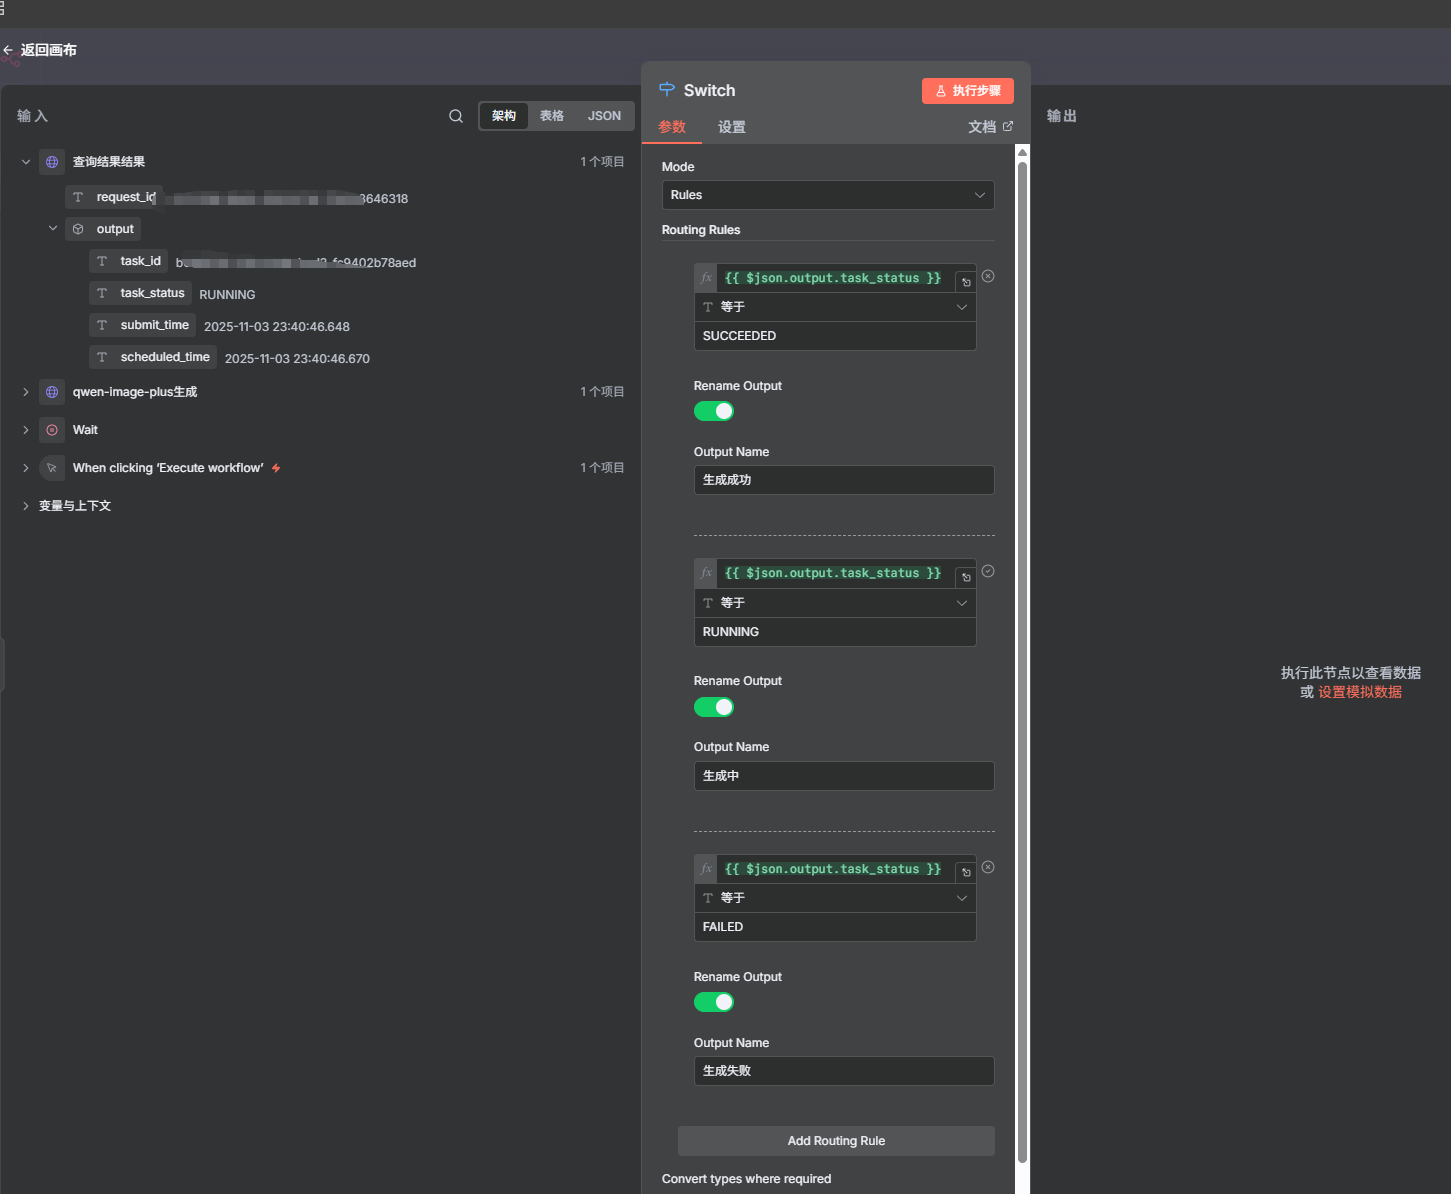Click the scheduled_time field pill

tap(153, 357)
